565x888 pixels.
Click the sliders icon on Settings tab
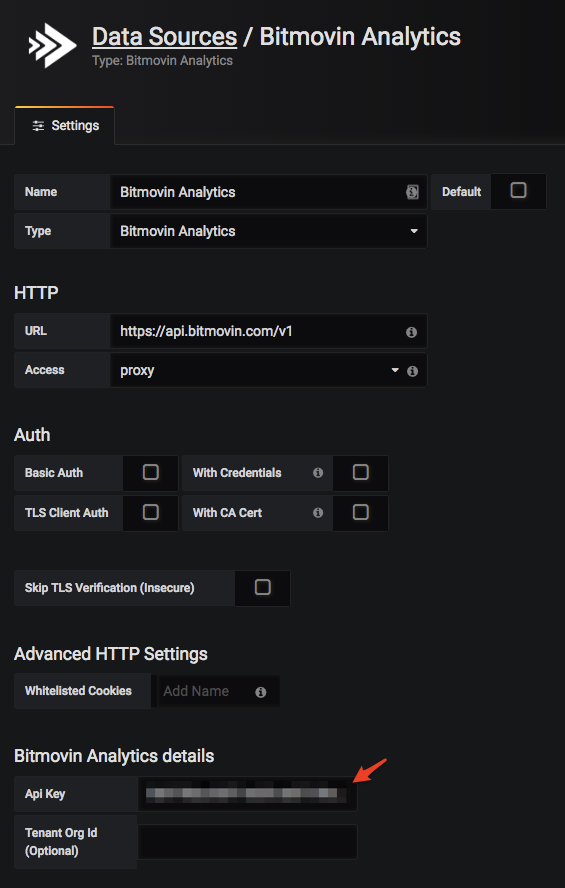38,126
